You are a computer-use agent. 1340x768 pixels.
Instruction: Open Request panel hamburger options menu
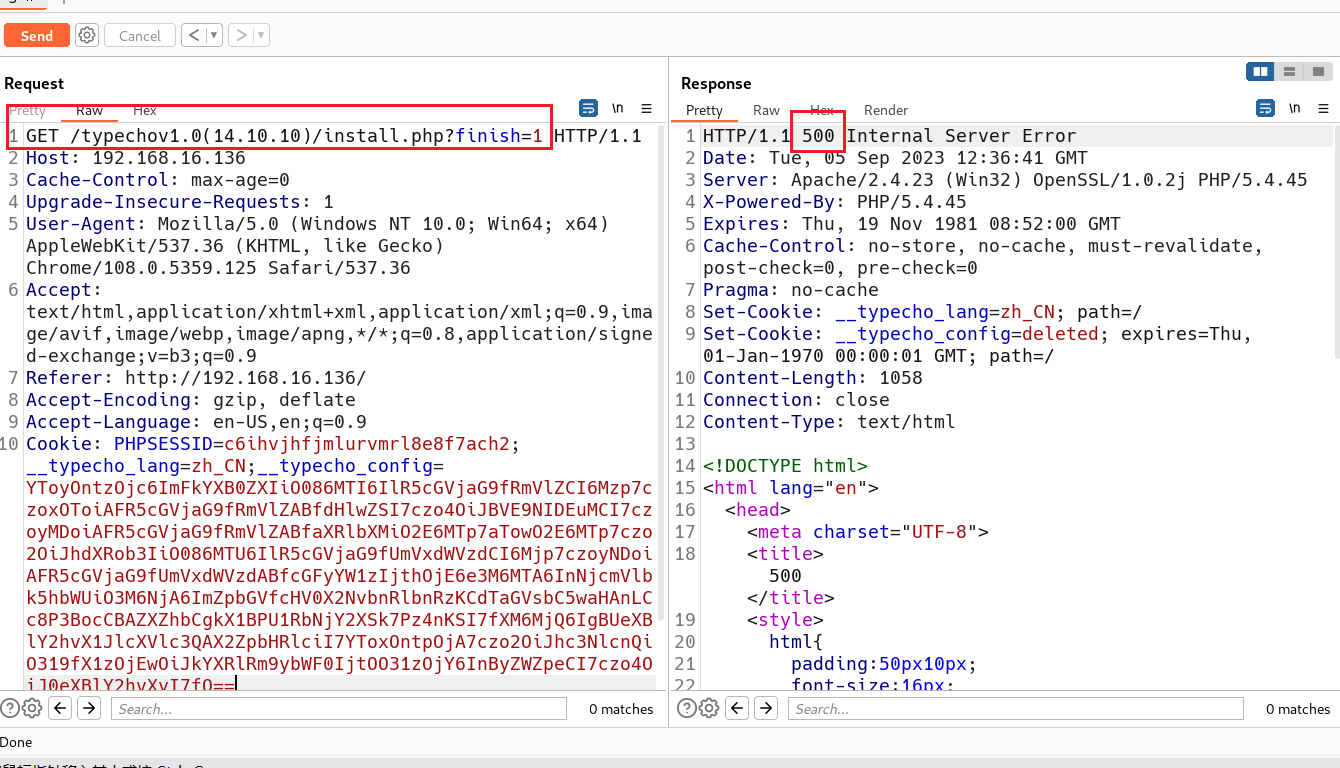(x=646, y=108)
